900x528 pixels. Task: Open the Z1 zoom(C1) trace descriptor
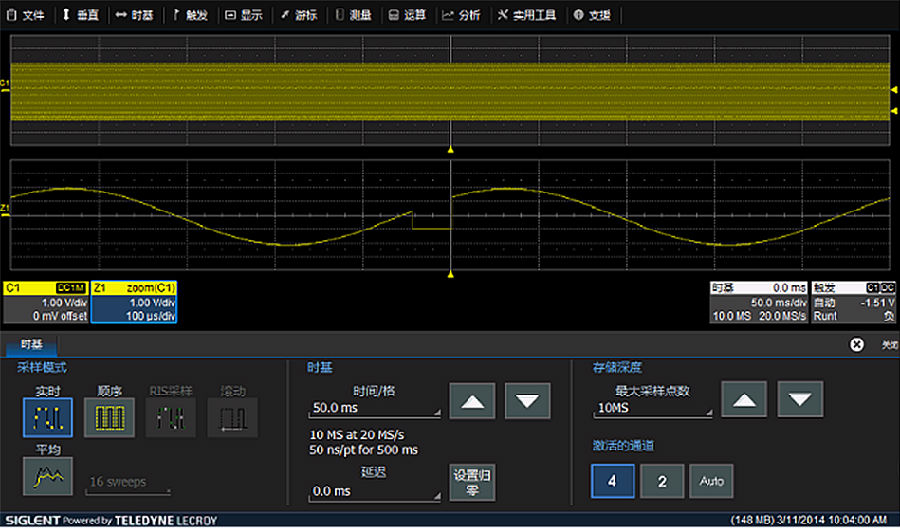click(x=134, y=302)
